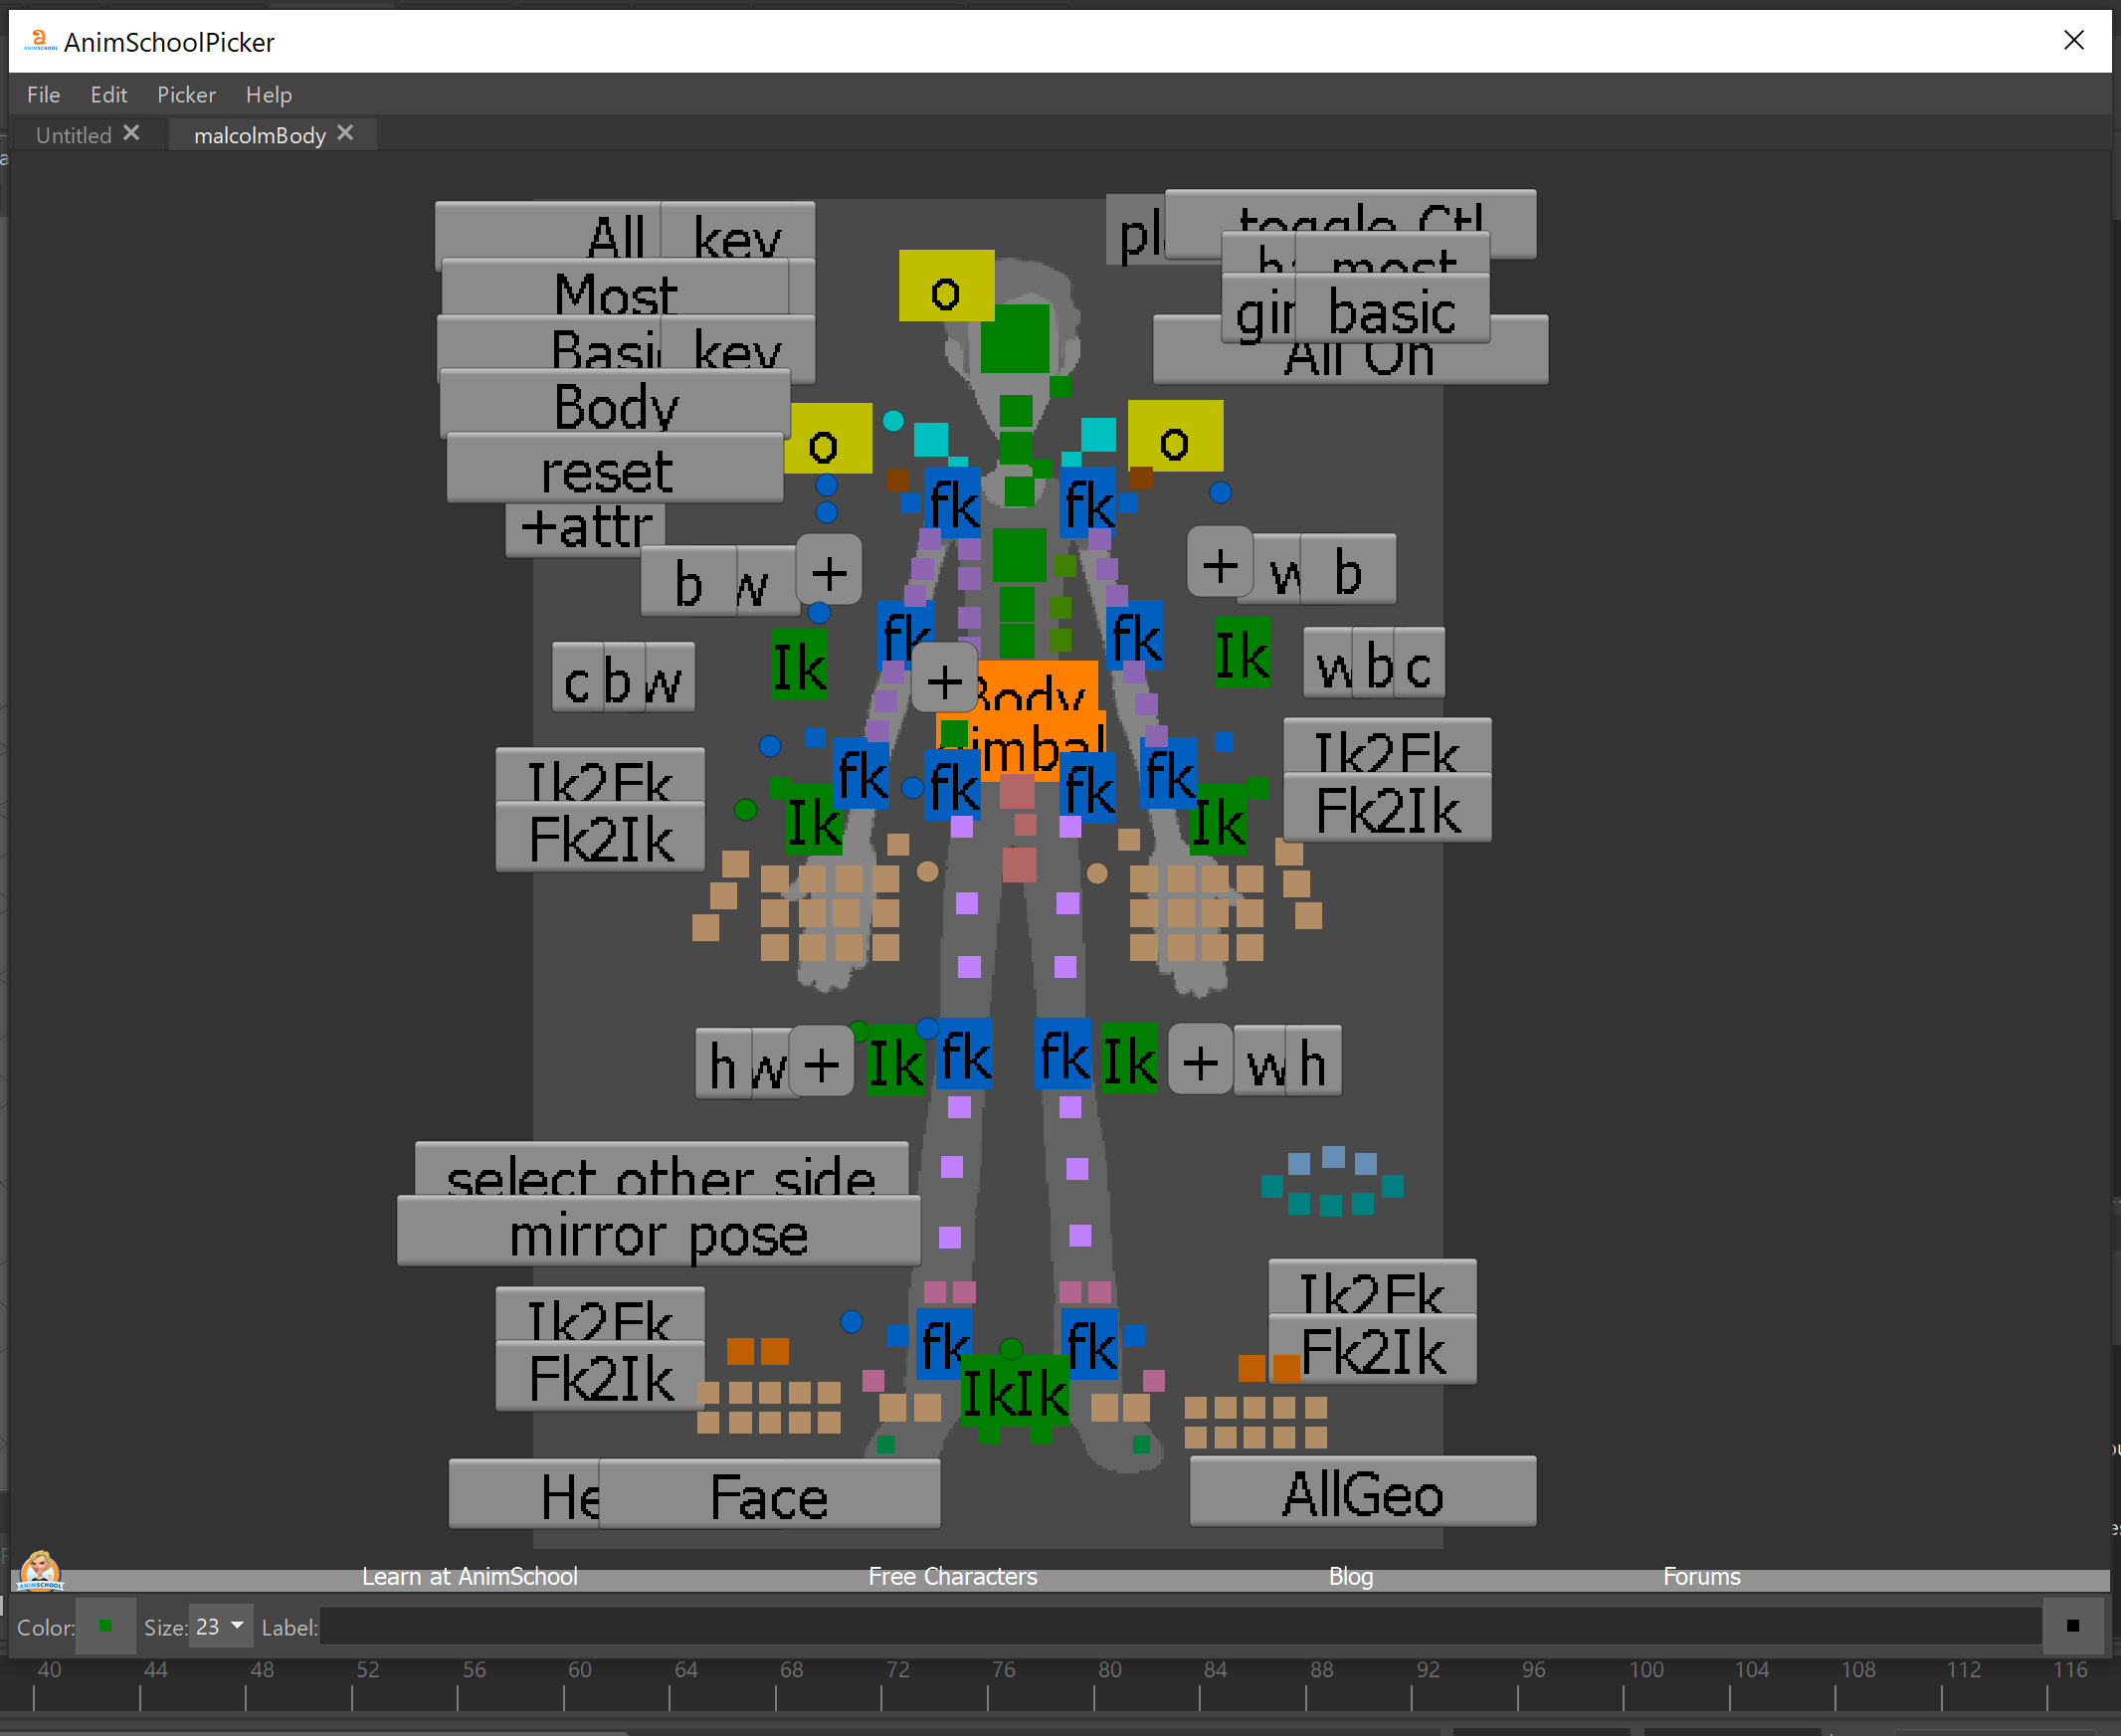Click the Body select button
This screenshot has height=1736, width=2121.
click(x=615, y=403)
